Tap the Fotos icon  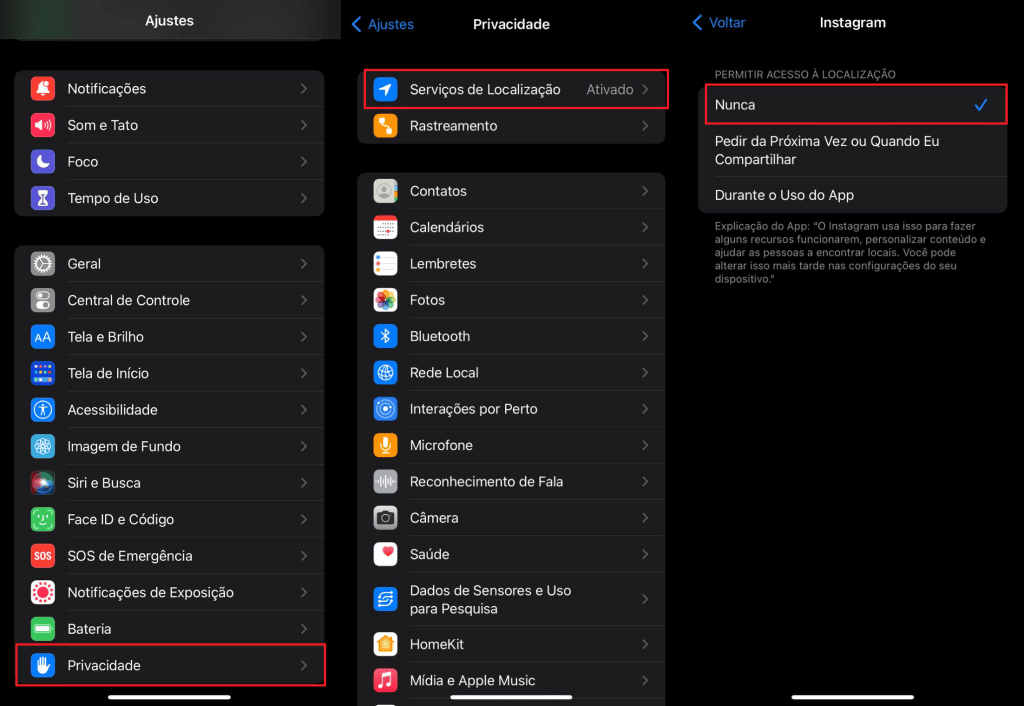tap(385, 300)
